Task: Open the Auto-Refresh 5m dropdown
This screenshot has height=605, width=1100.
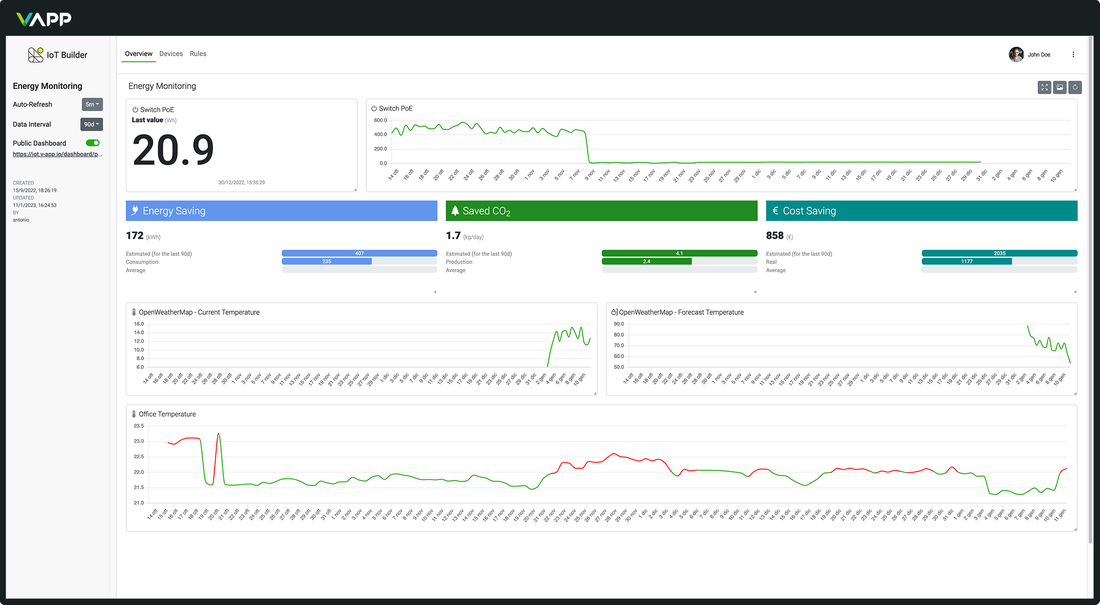Action: coord(91,103)
